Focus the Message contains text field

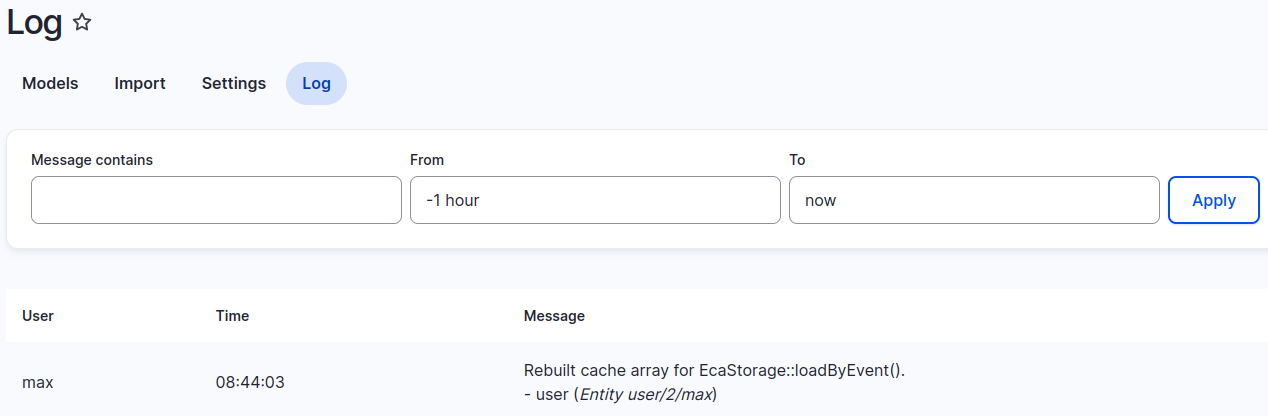(216, 200)
